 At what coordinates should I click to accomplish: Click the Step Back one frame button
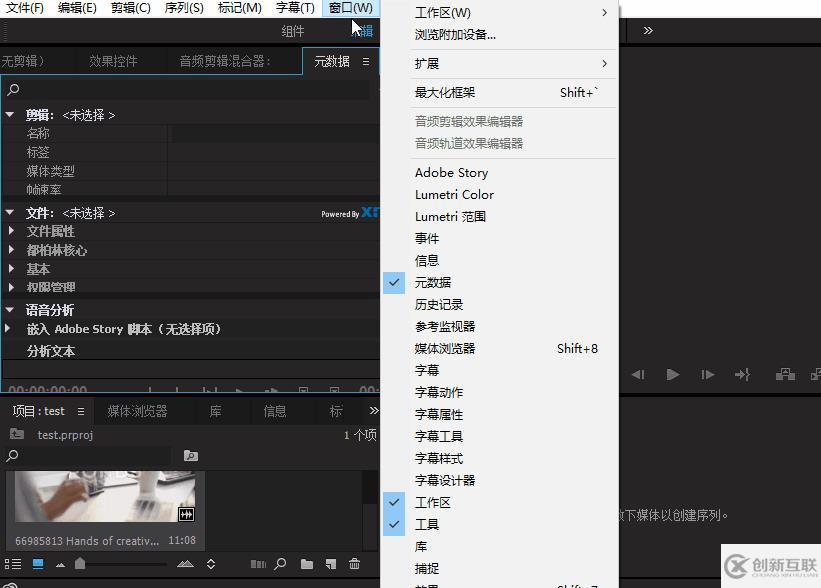click(638, 374)
